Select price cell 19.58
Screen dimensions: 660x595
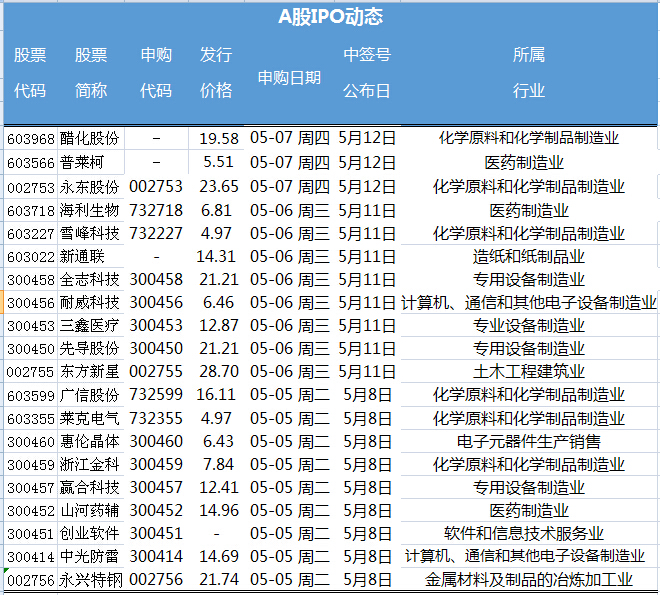219,138
